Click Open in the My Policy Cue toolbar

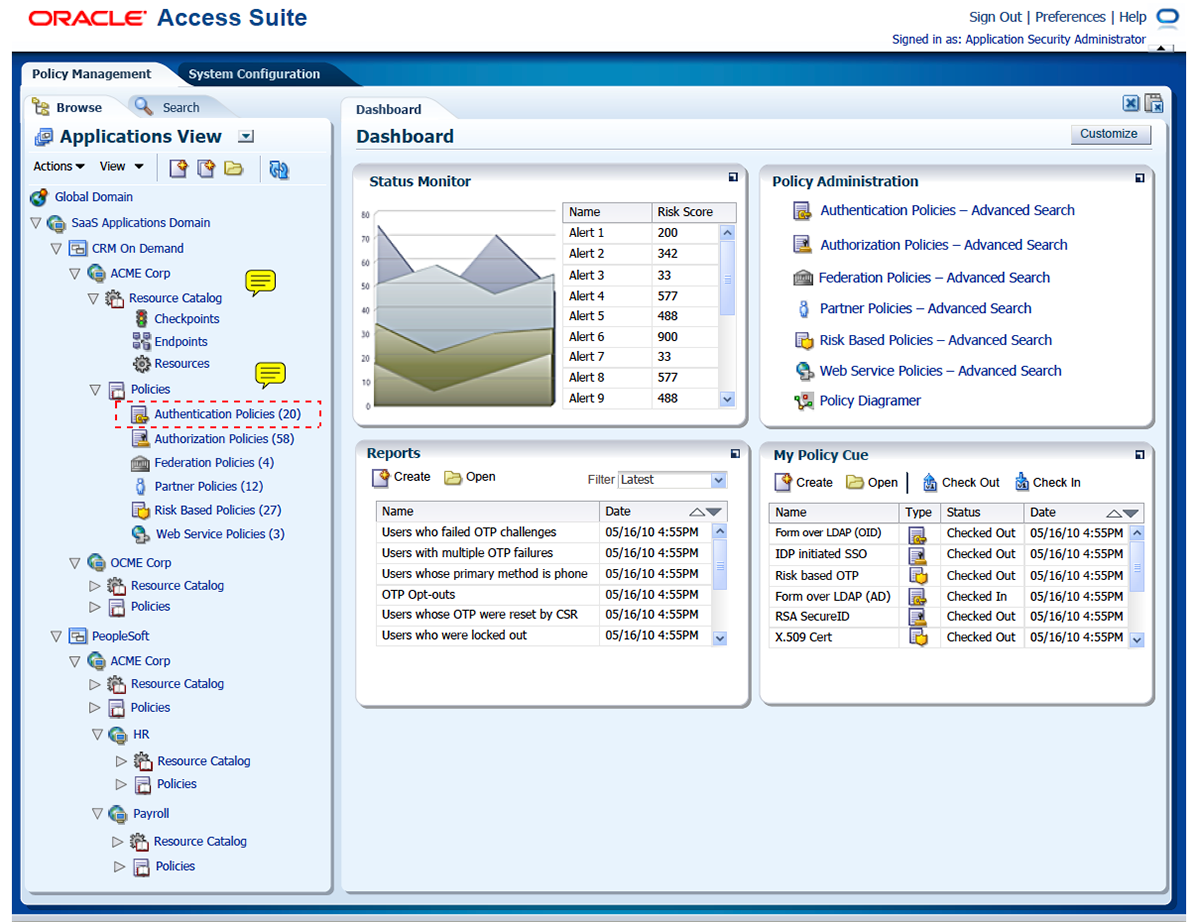click(872, 482)
